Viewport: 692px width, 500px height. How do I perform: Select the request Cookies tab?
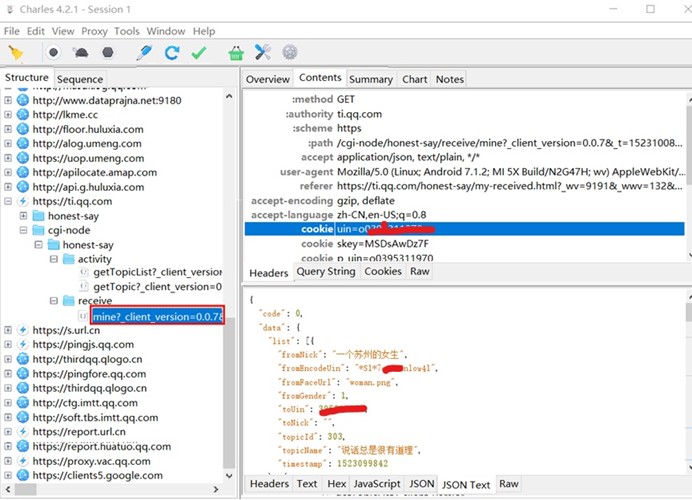(383, 271)
